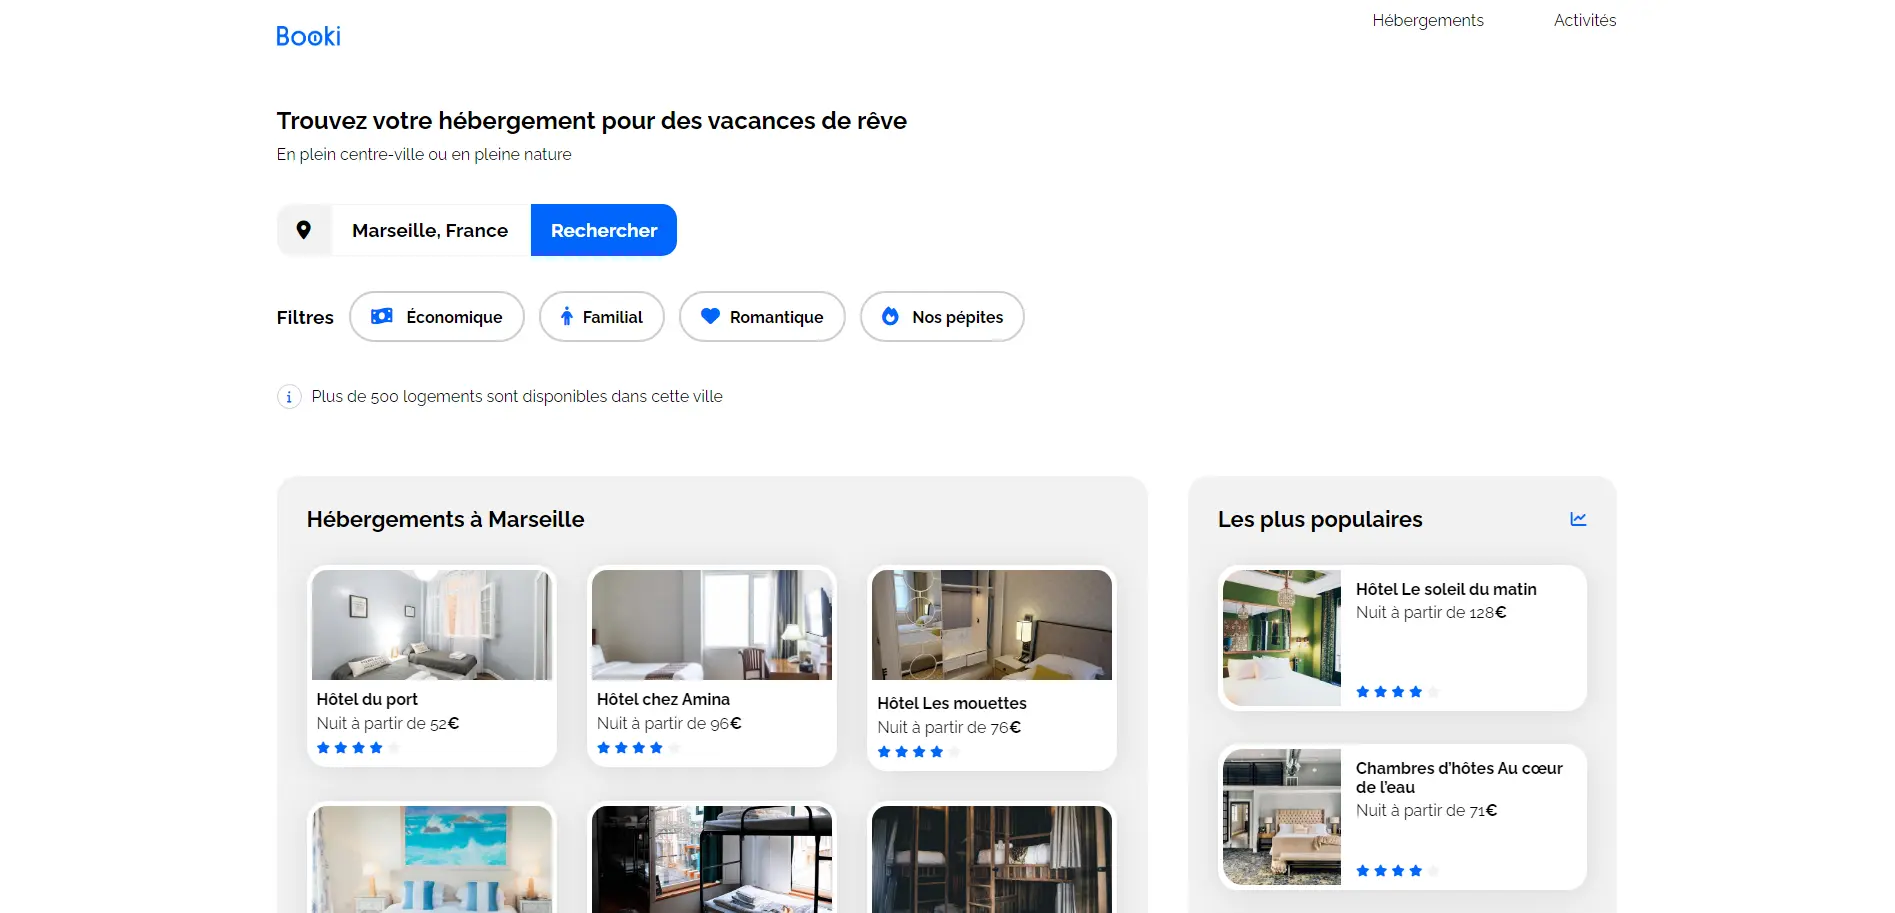The image size is (1895, 913).
Task: Open the Hôtel chez Amina photo
Action: point(712,625)
